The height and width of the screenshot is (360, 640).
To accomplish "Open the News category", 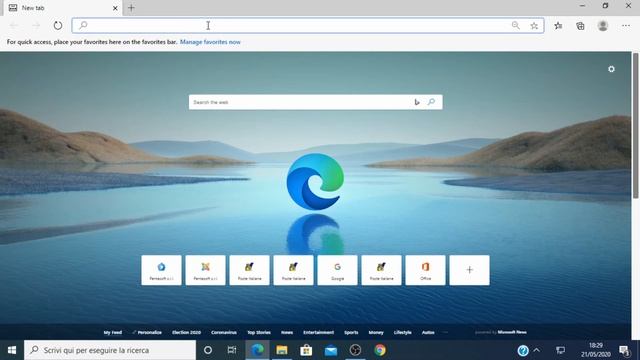I will click(x=287, y=332).
